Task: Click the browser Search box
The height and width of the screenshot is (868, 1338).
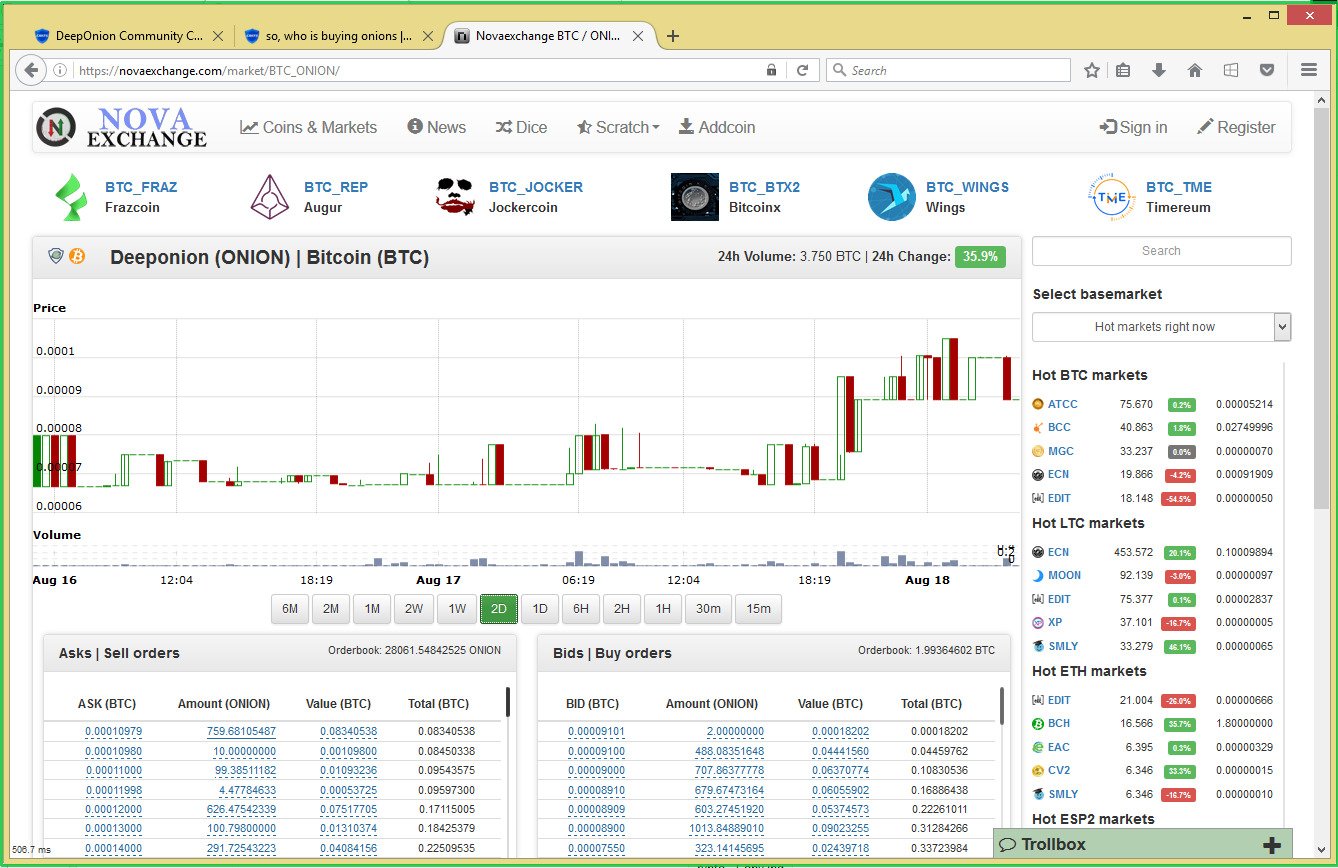Action: [948, 70]
